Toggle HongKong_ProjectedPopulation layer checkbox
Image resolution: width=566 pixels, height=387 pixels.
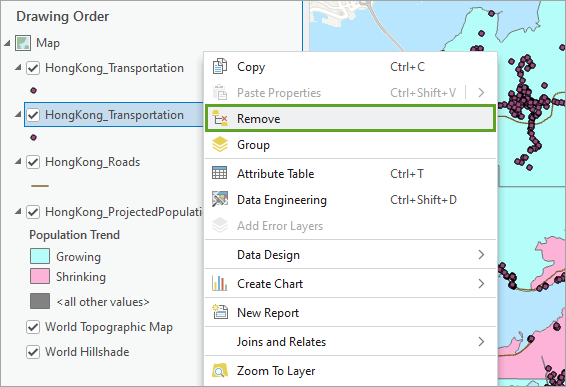pos(33,212)
